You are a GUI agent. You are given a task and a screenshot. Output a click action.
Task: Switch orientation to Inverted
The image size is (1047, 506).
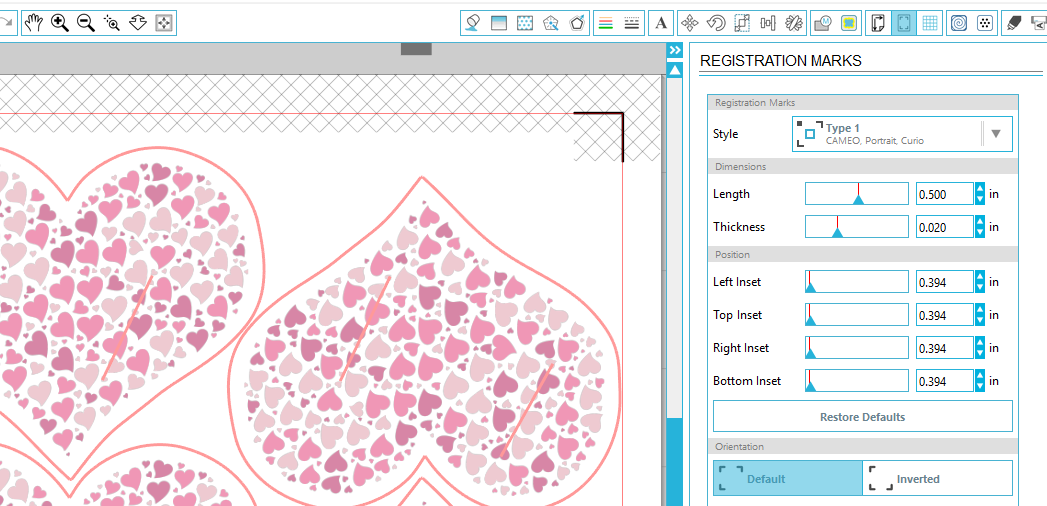937,478
